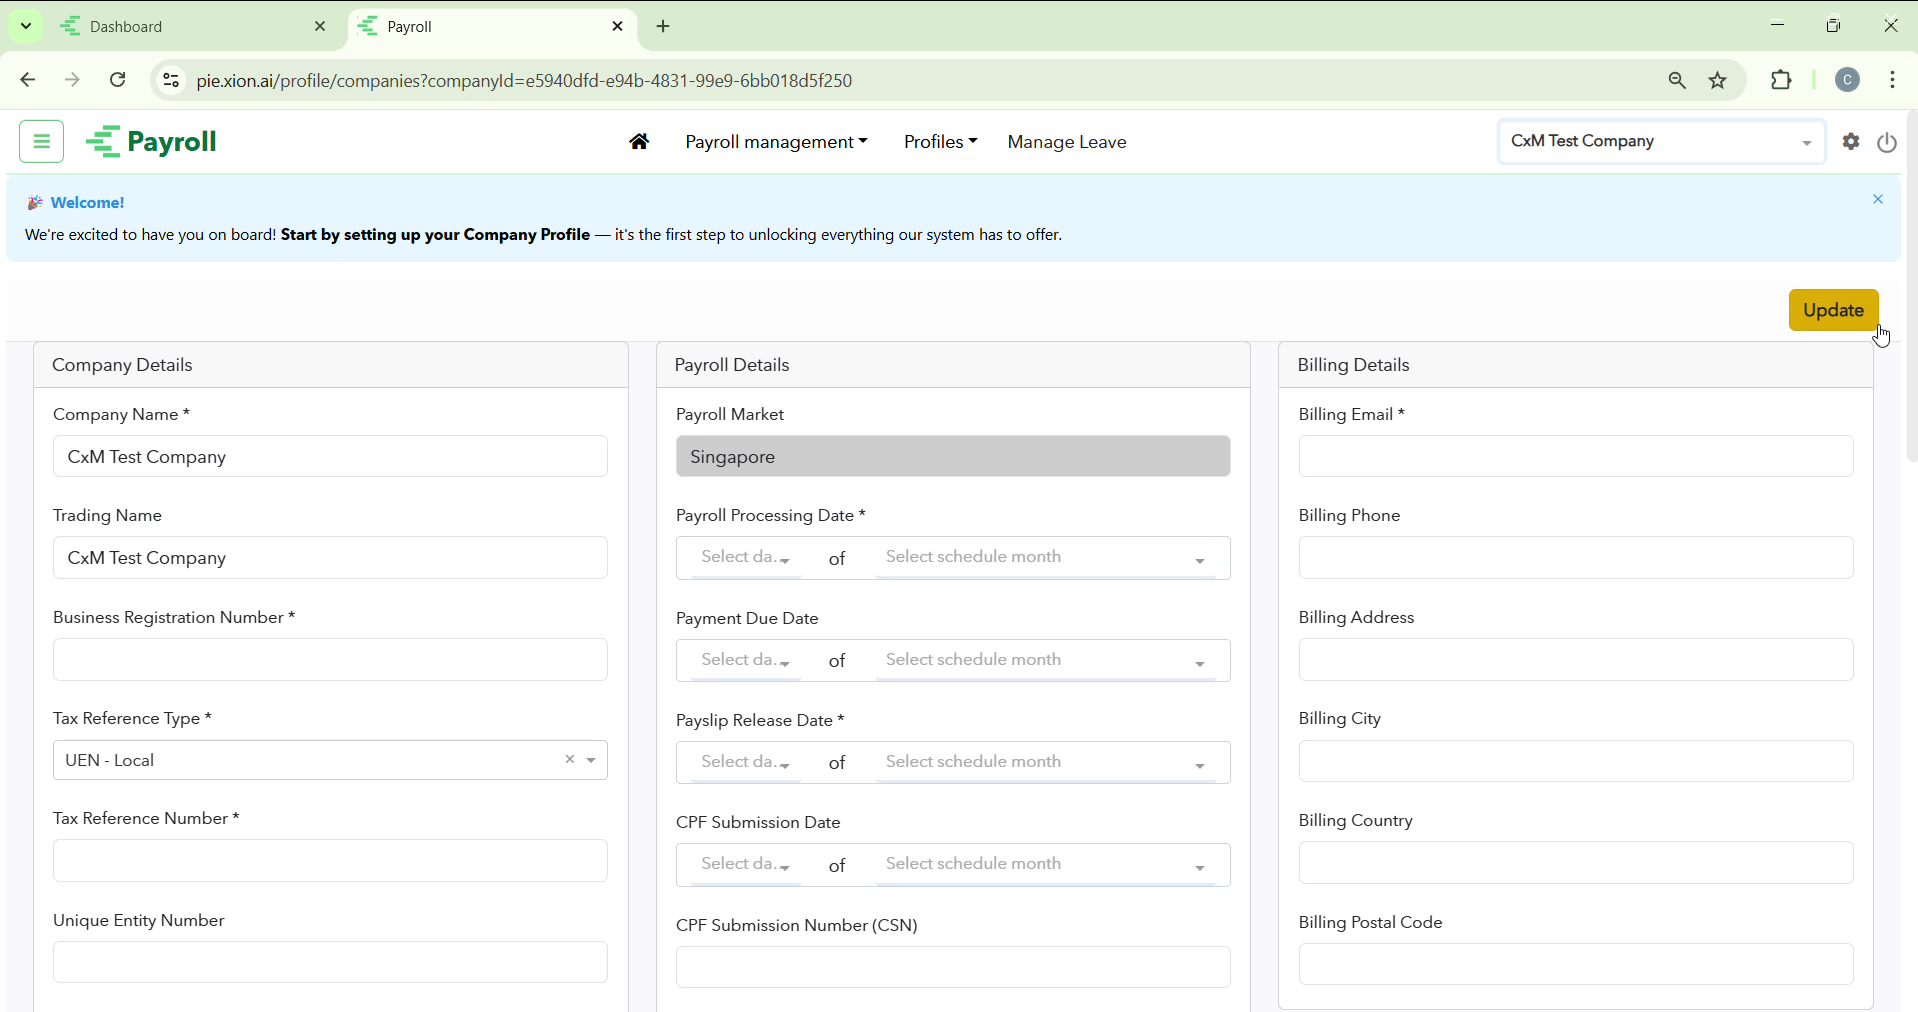Viewport: 1918px width, 1012px height.
Task: Click the Billing Email input field
Action: click(1575, 457)
